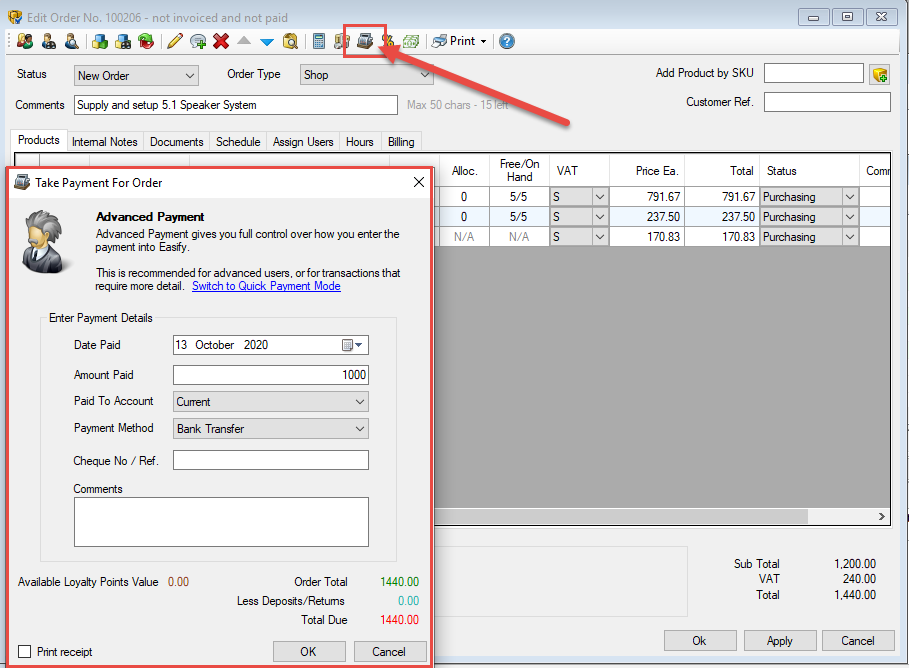909x668 pixels.
Task: Open the order Status dropdown
Action: (190, 76)
